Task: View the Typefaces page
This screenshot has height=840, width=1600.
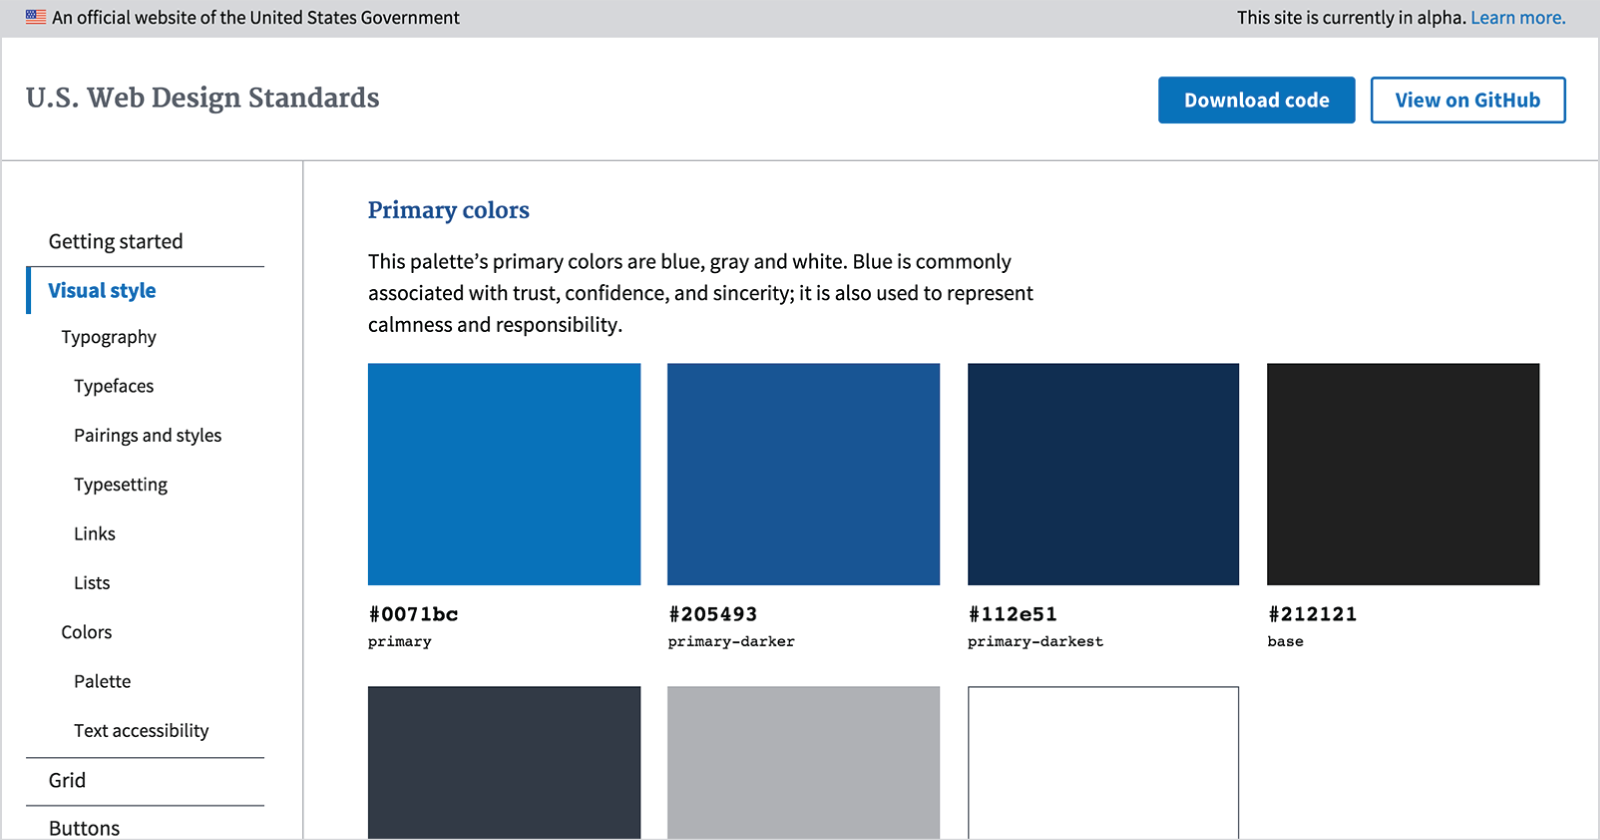Action: click(x=113, y=386)
